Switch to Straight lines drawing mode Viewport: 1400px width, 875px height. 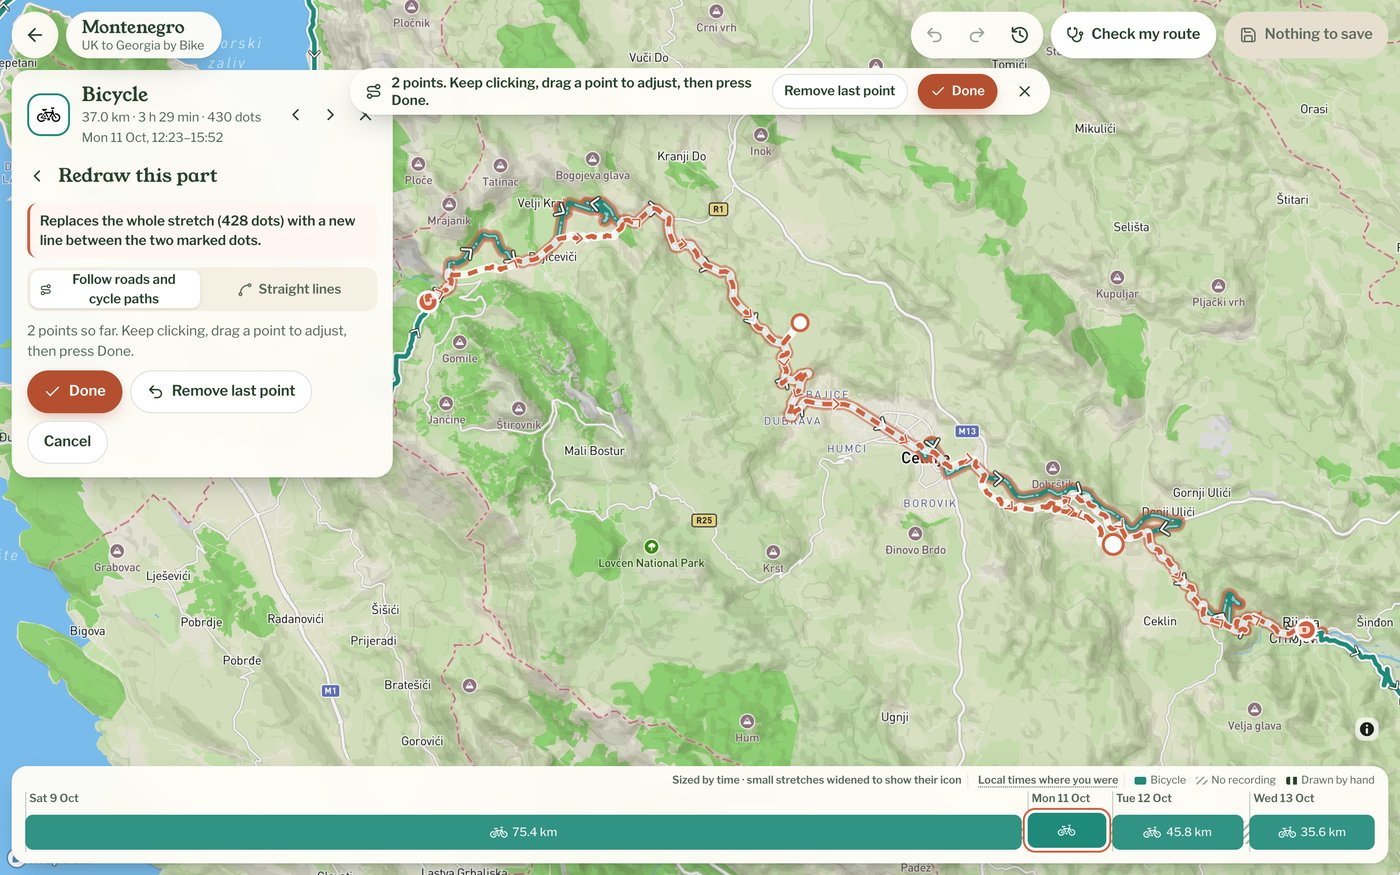[x=289, y=289]
